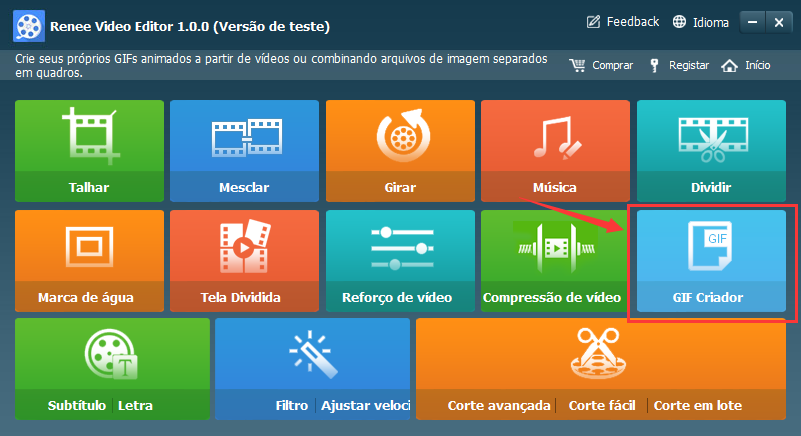Click the Comprar shopping cart icon
The image size is (801, 436).
[577, 65]
